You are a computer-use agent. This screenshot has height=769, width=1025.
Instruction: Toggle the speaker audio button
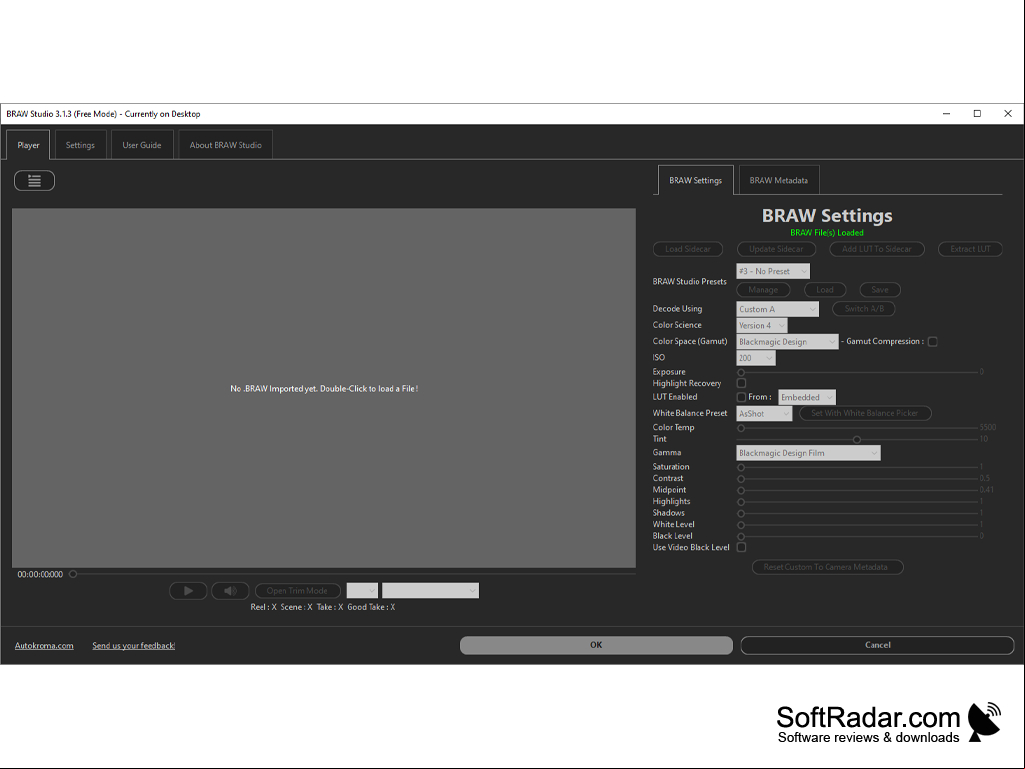pyautogui.click(x=230, y=591)
